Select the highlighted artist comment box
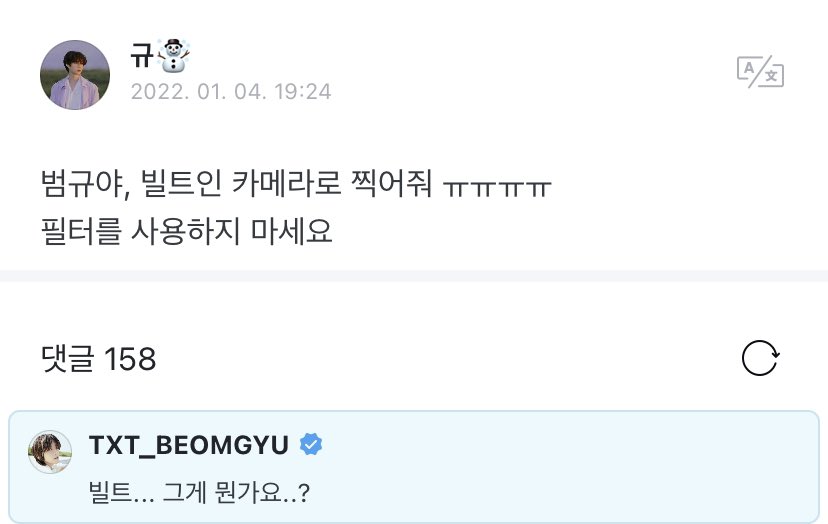This screenshot has height=524, width=828. pyautogui.click(x=414, y=467)
